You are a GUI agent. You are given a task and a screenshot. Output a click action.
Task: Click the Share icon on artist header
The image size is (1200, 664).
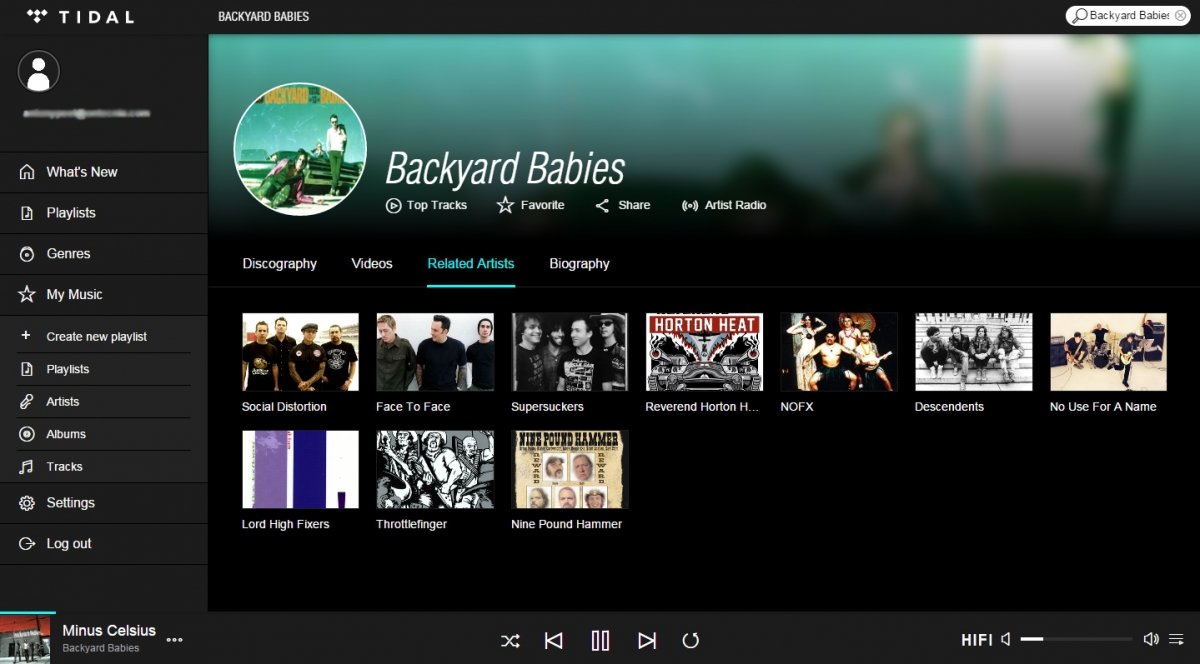click(x=602, y=205)
